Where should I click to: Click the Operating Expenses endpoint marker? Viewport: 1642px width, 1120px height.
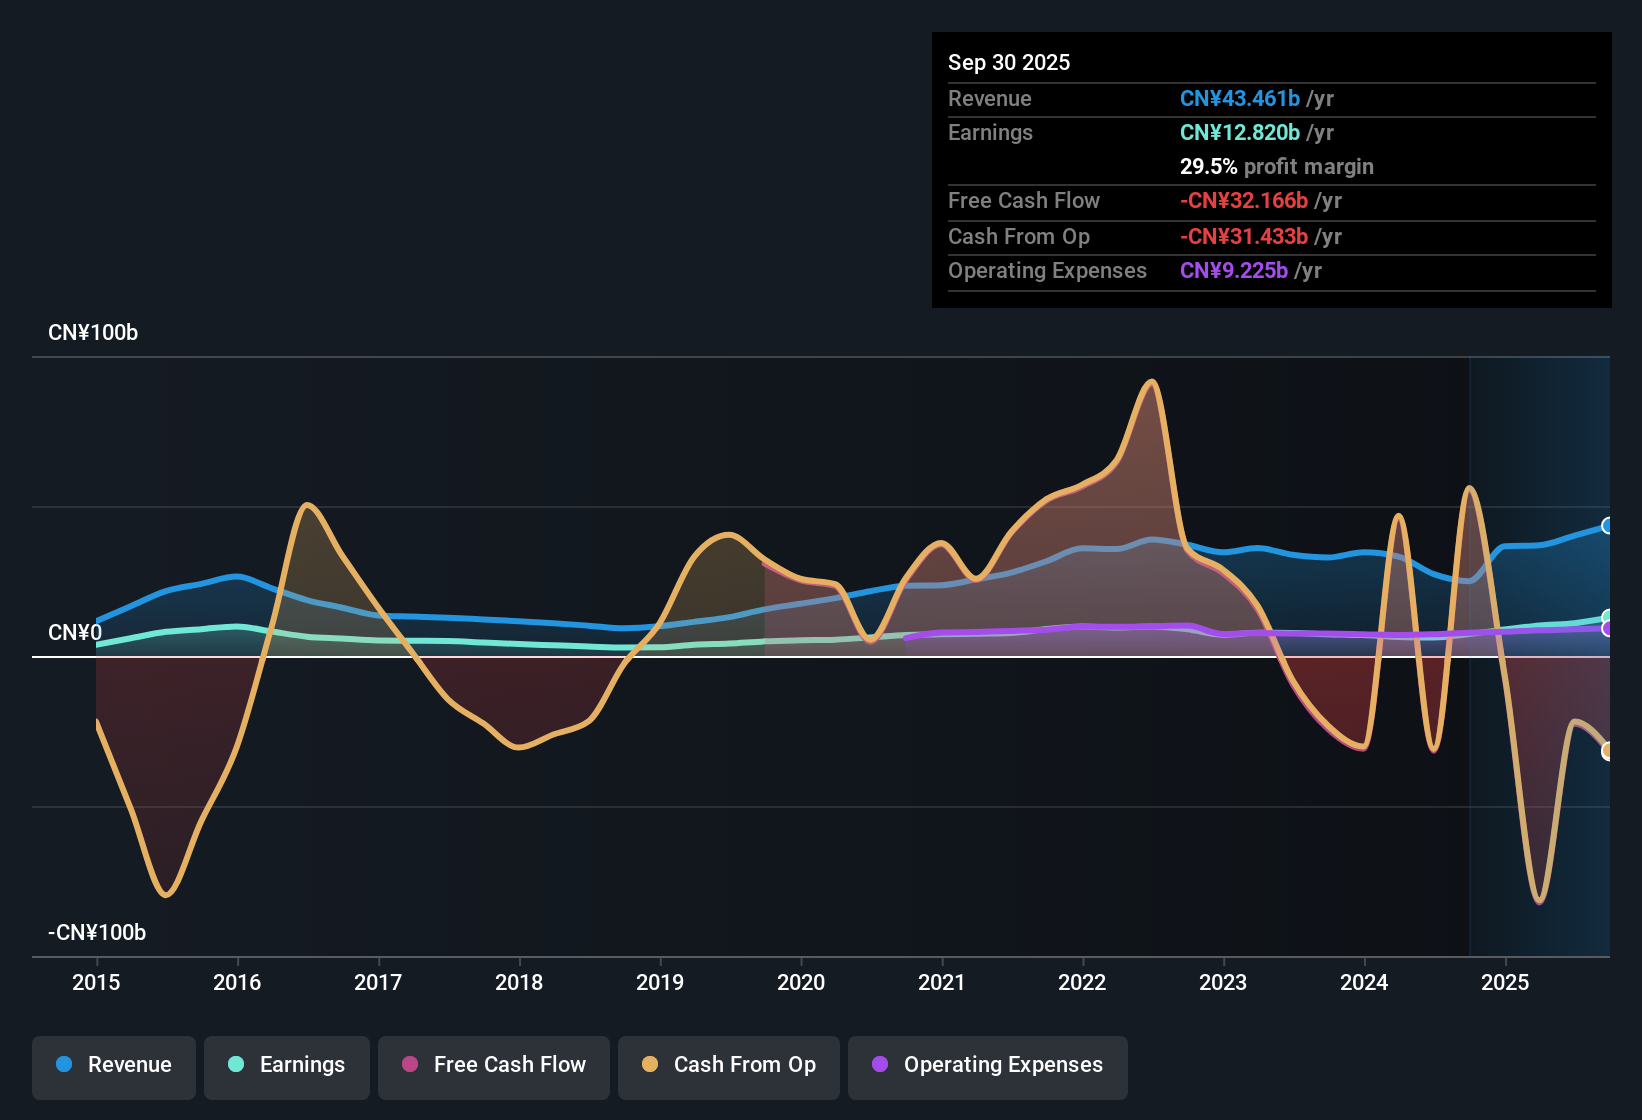1609,630
